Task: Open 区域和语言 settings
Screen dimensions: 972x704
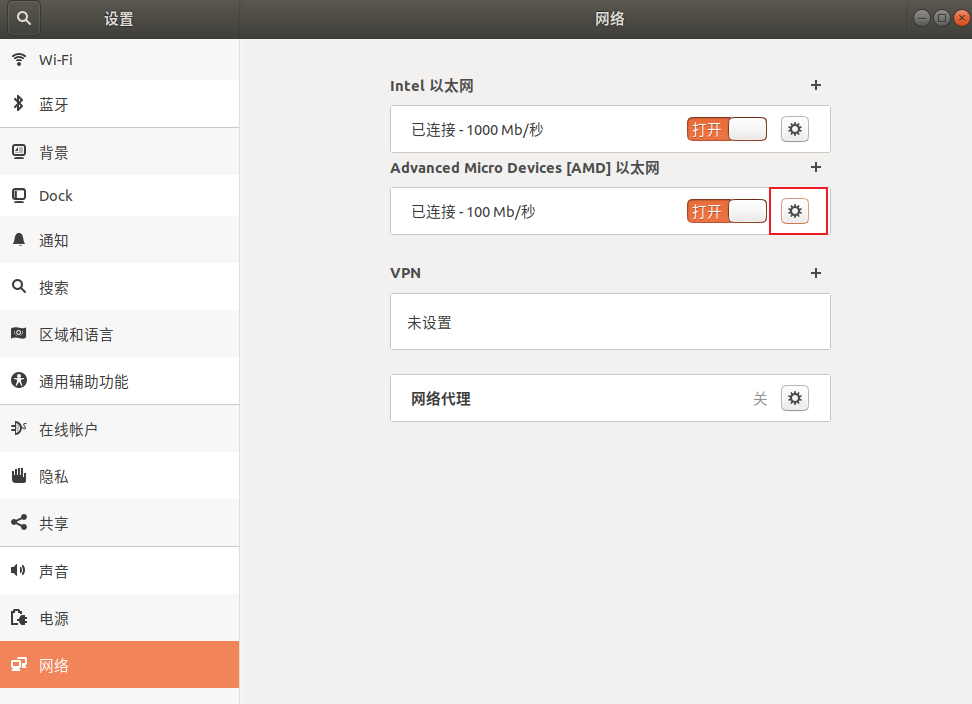Action: pos(119,334)
